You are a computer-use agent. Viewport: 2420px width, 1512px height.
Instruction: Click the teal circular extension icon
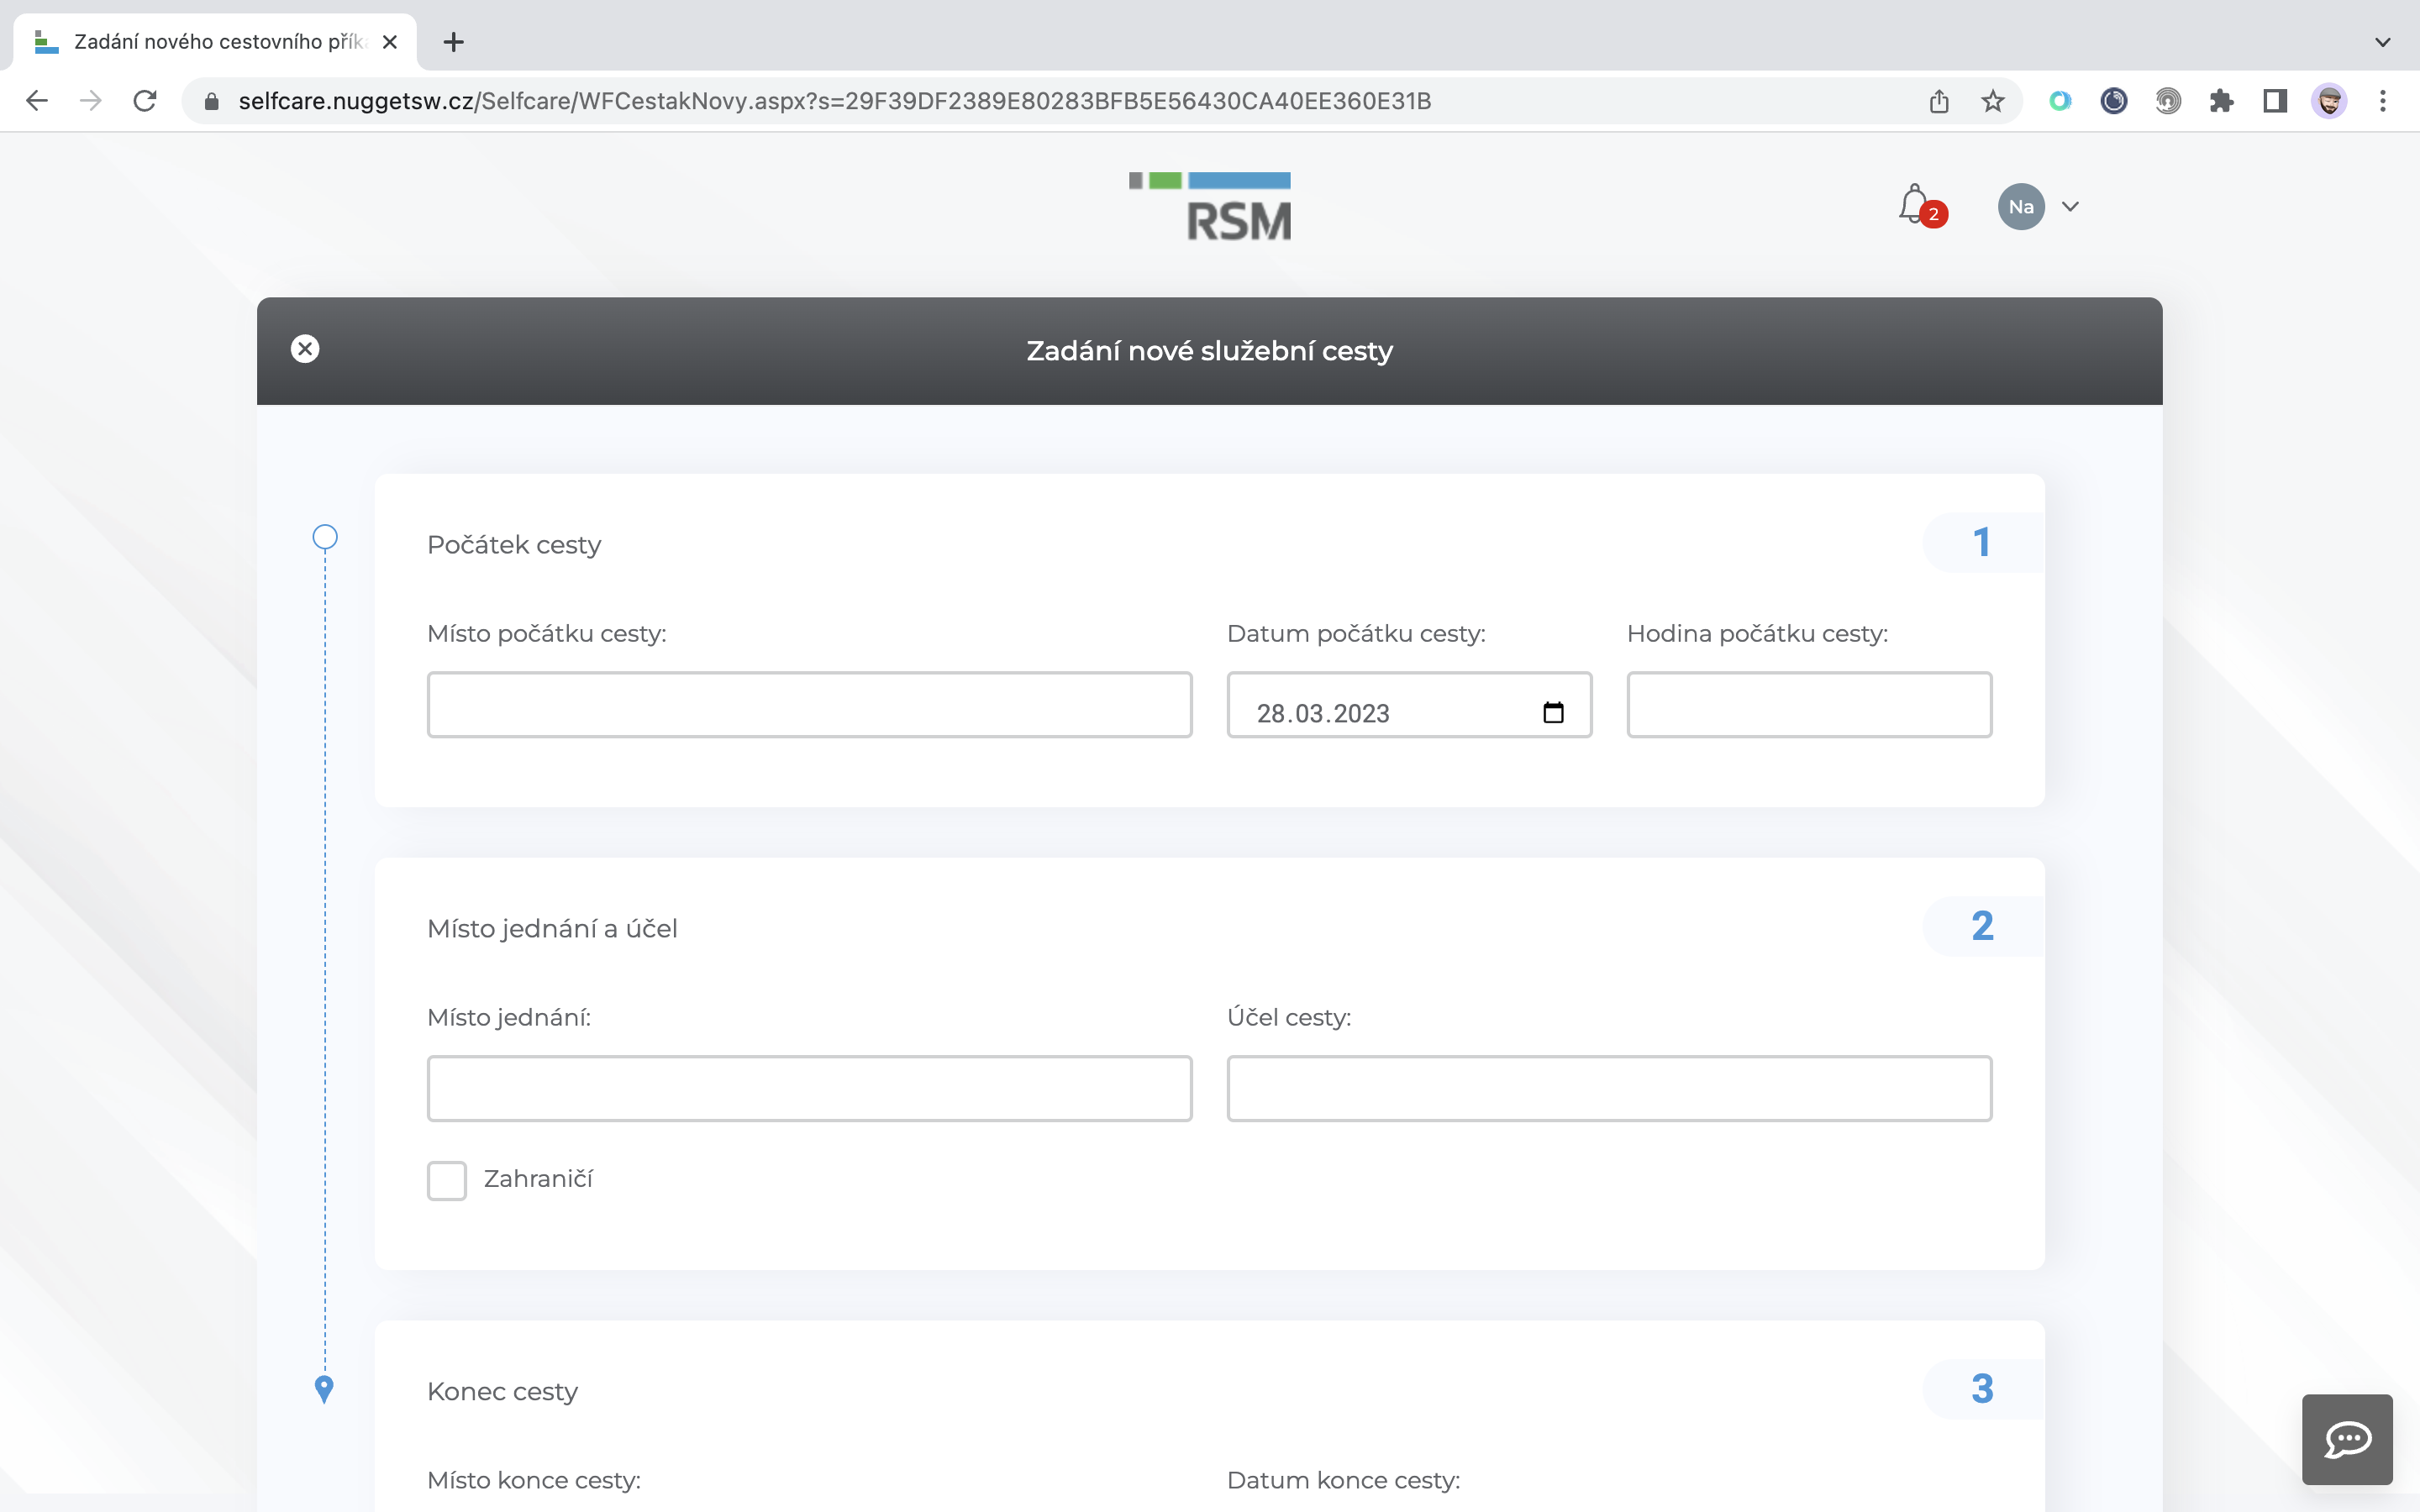[x=2060, y=101]
